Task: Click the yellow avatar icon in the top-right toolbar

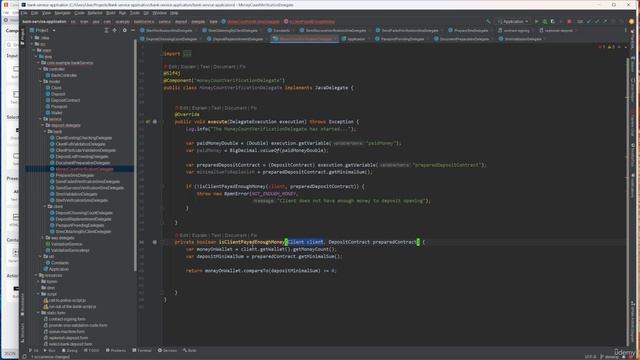Action: pyautogui.click(x=631, y=21)
